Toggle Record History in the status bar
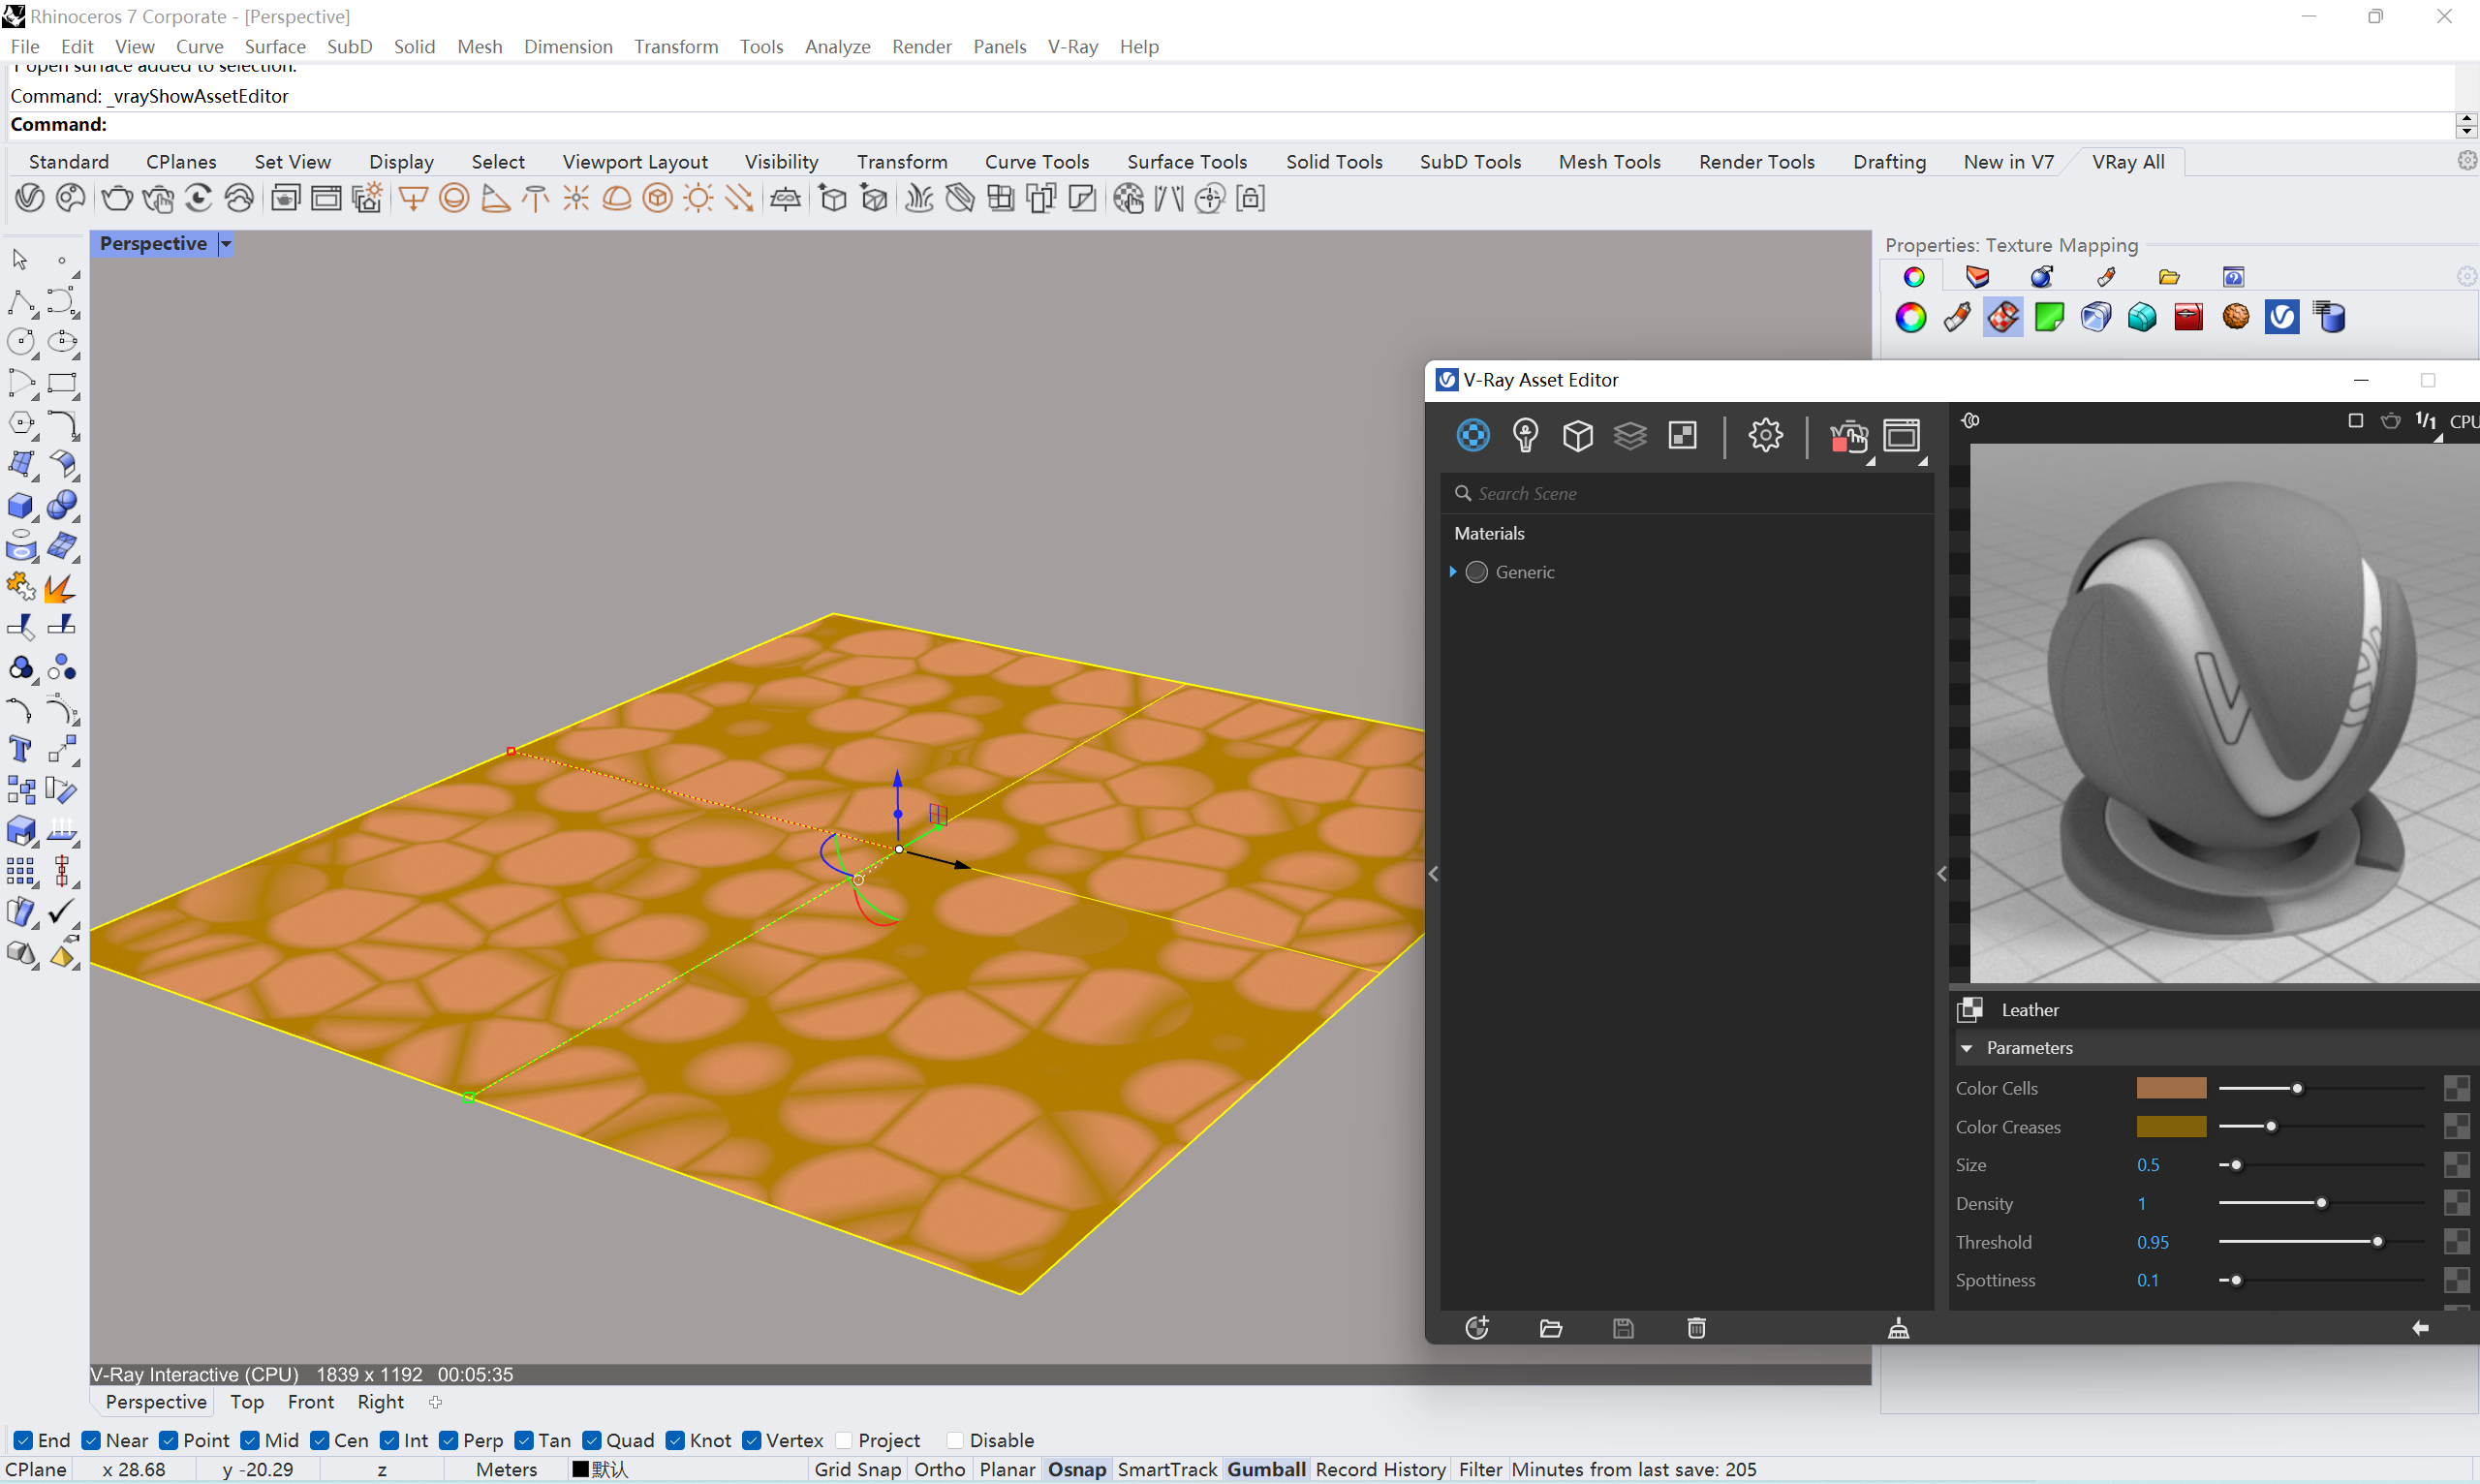 point(1380,1469)
